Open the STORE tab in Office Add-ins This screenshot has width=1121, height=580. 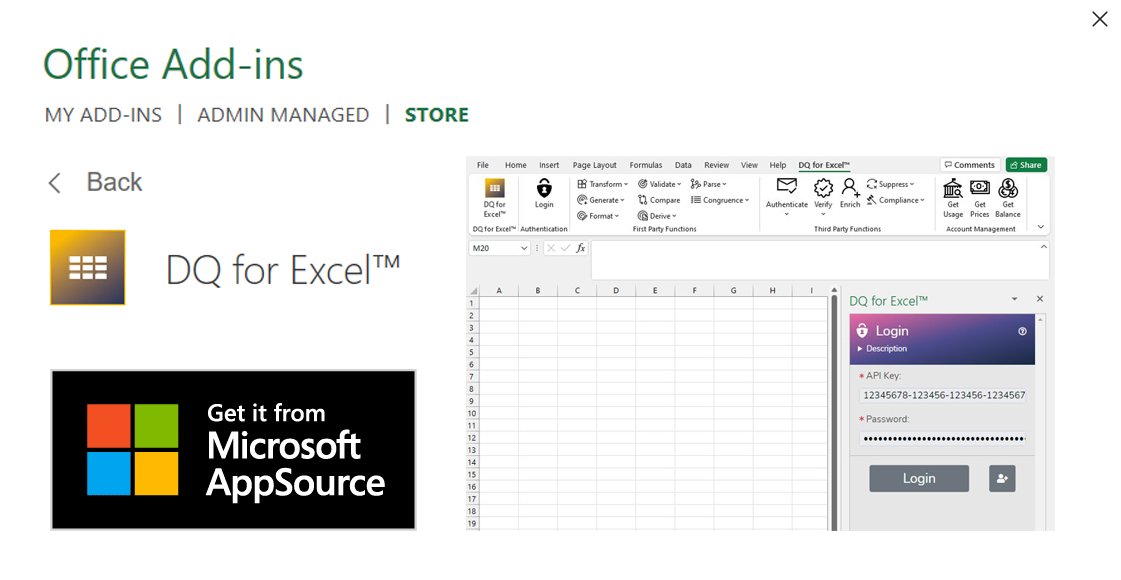pos(436,114)
